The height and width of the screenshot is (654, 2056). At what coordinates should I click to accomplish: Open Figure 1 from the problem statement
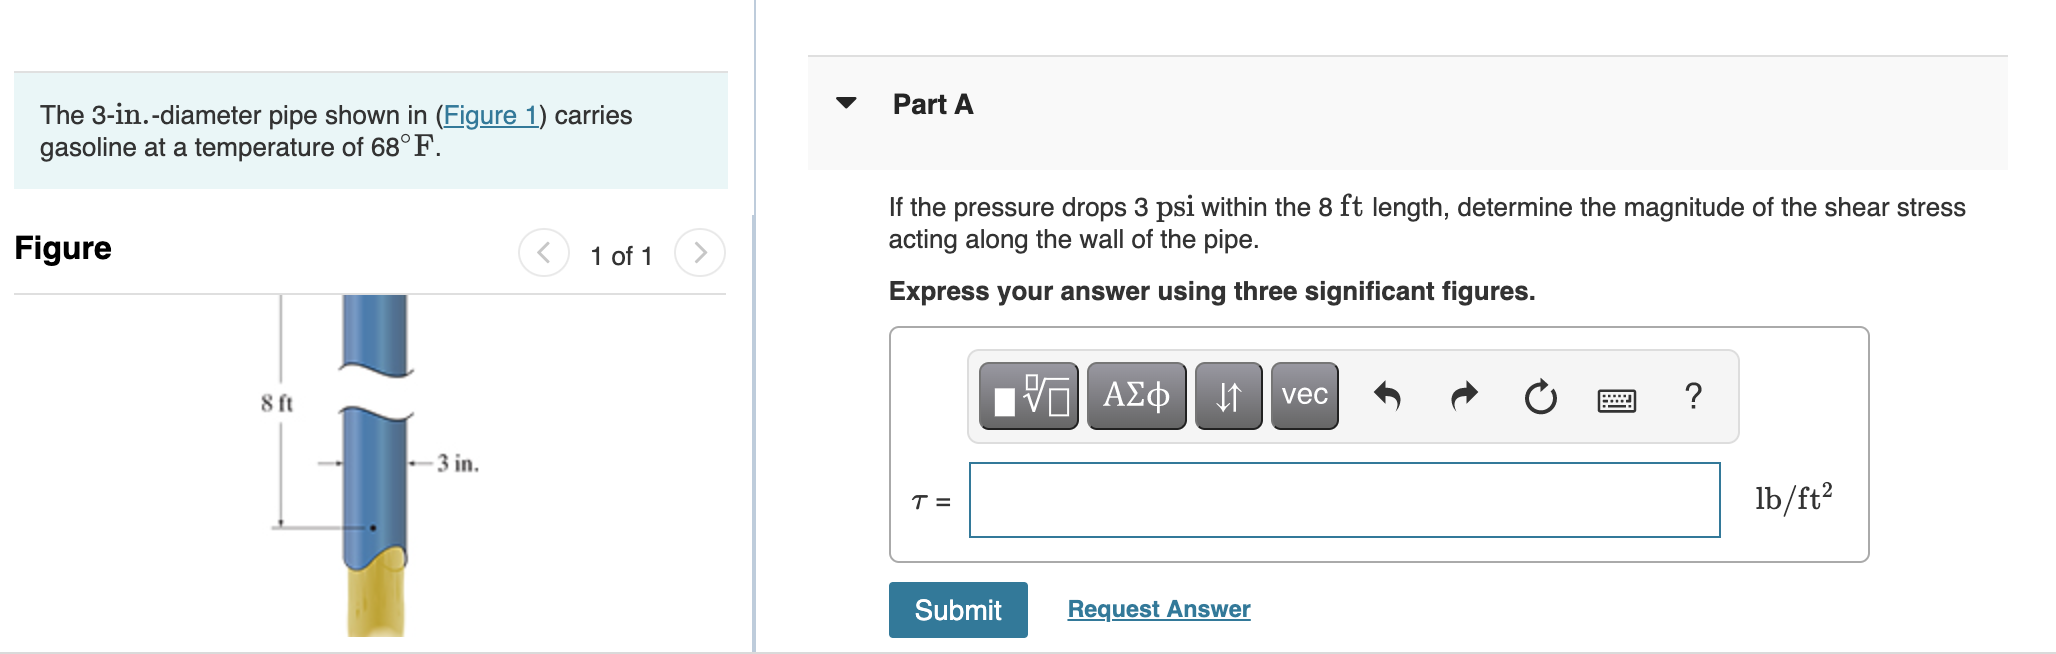[x=492, y=115]
